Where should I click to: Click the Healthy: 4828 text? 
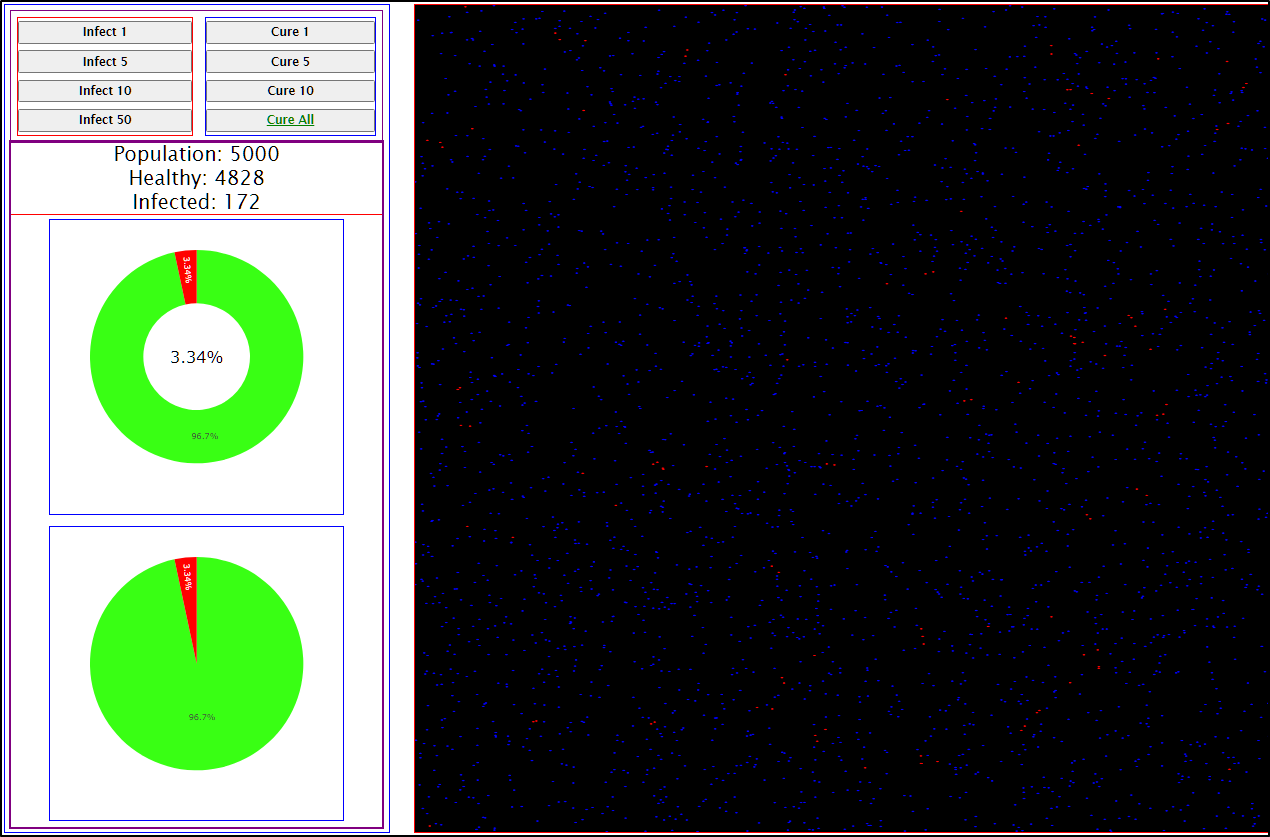196,178
